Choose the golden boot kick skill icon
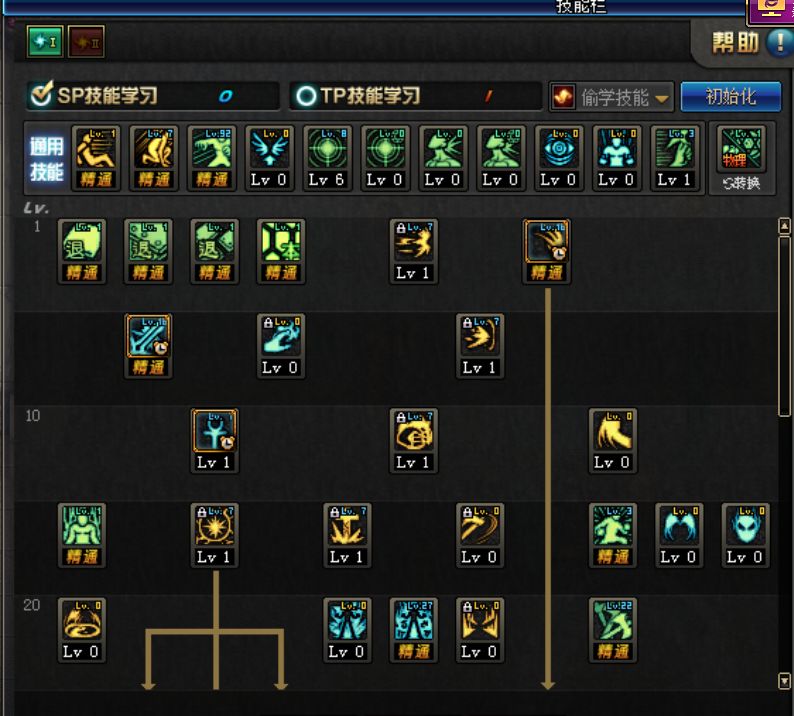 (x=612, y=432)
